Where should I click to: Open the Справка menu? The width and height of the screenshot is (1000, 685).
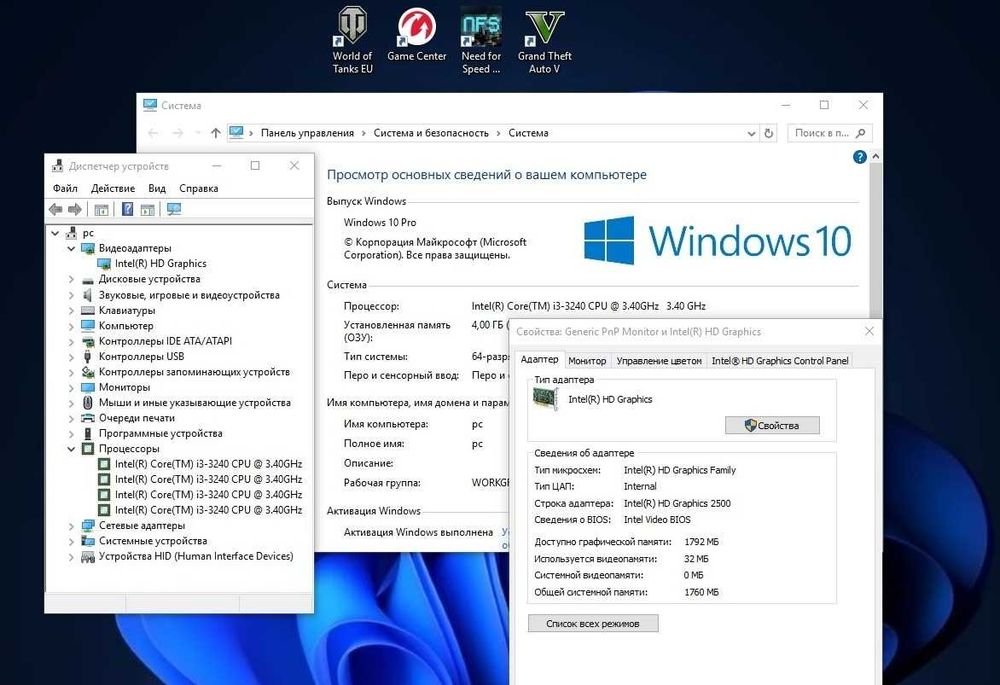click(x=198, y=188)
